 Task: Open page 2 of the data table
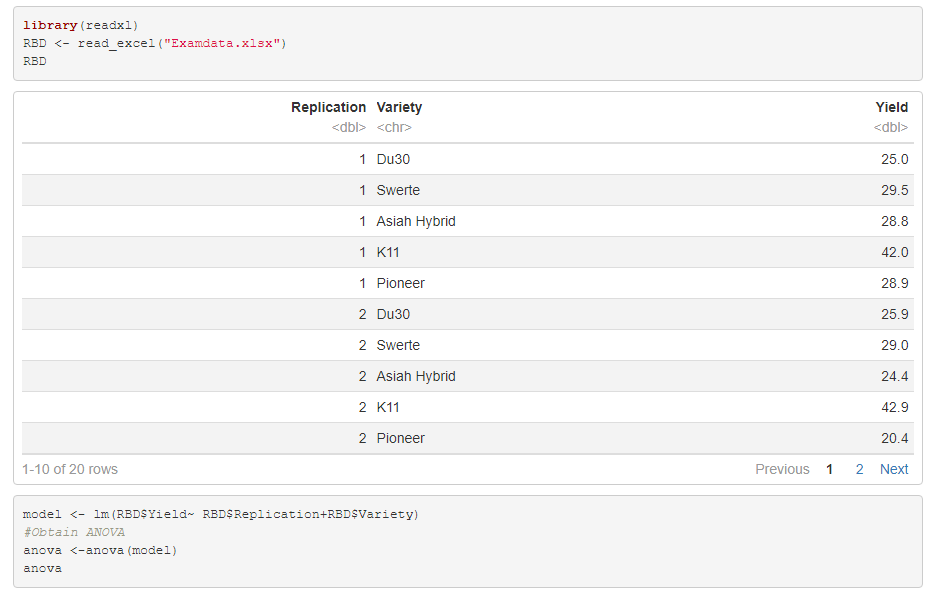859,469
